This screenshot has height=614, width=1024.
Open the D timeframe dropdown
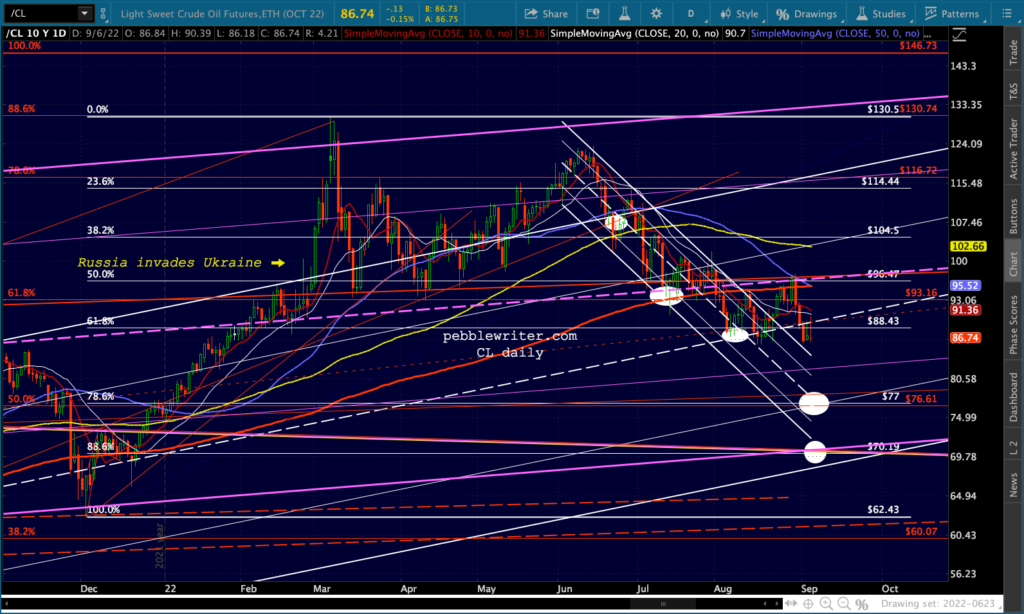tap(690, 14)
